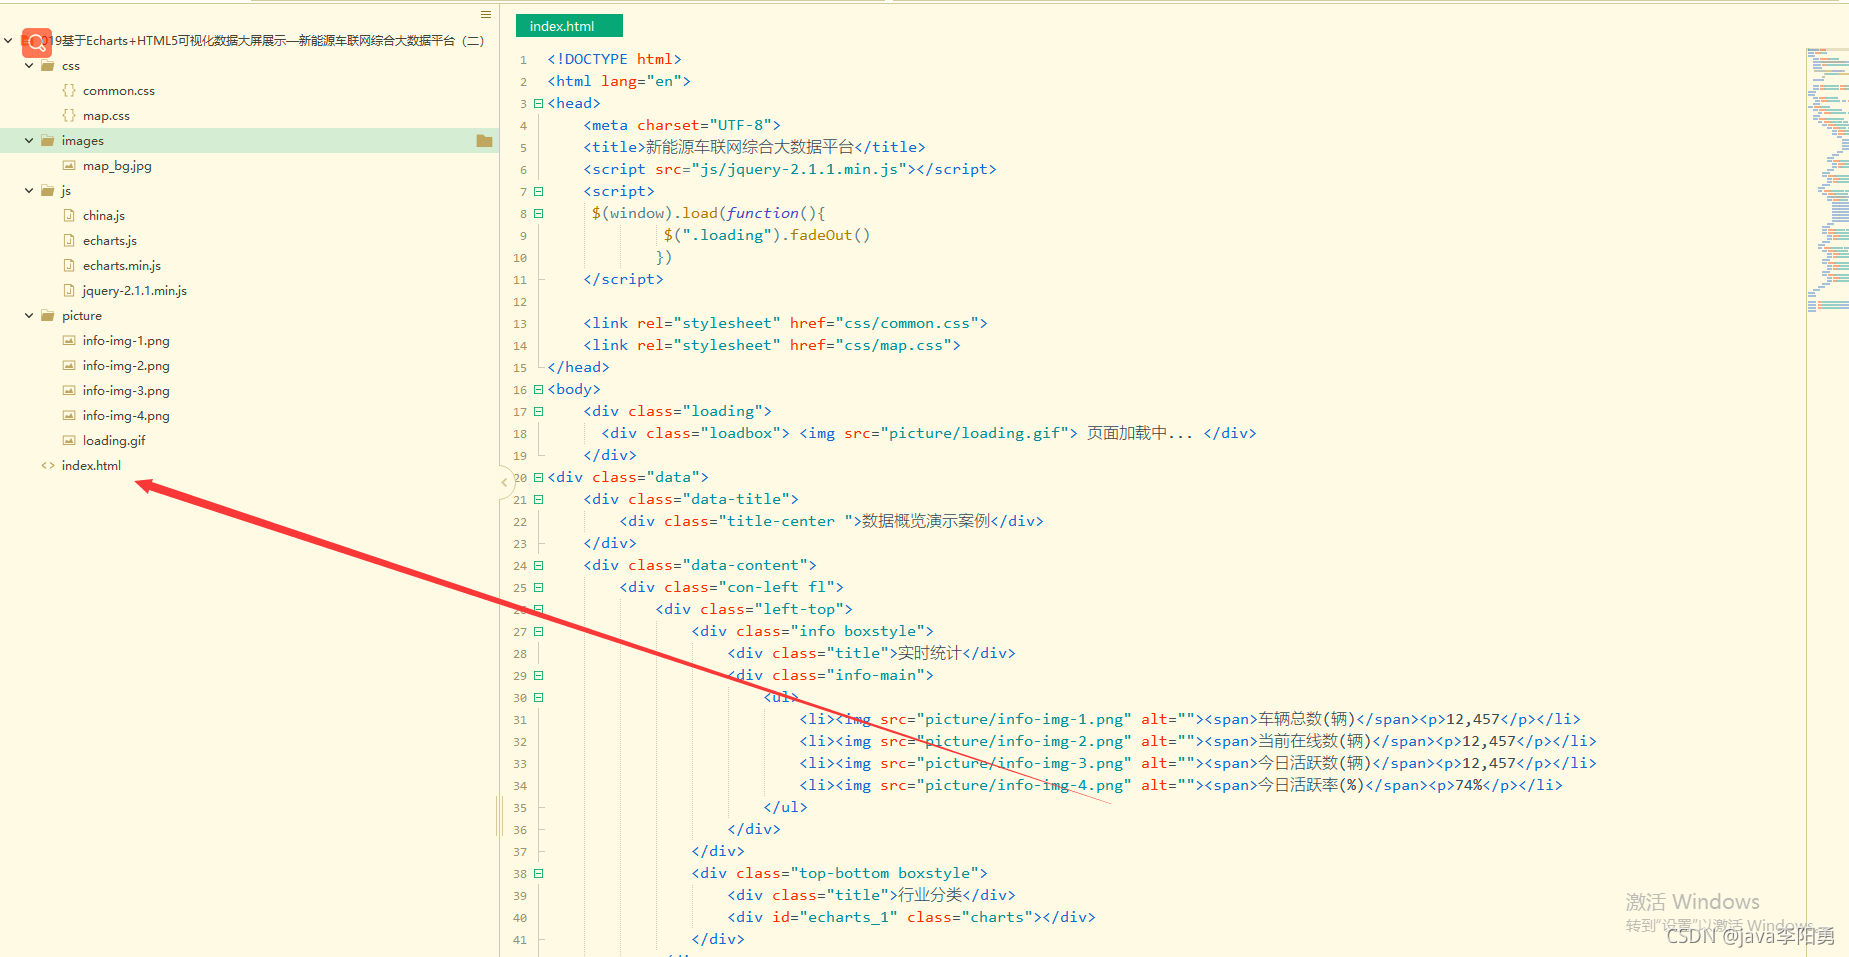Open the index.html editor tab
1849x957 pixels.
pos(569,26)
